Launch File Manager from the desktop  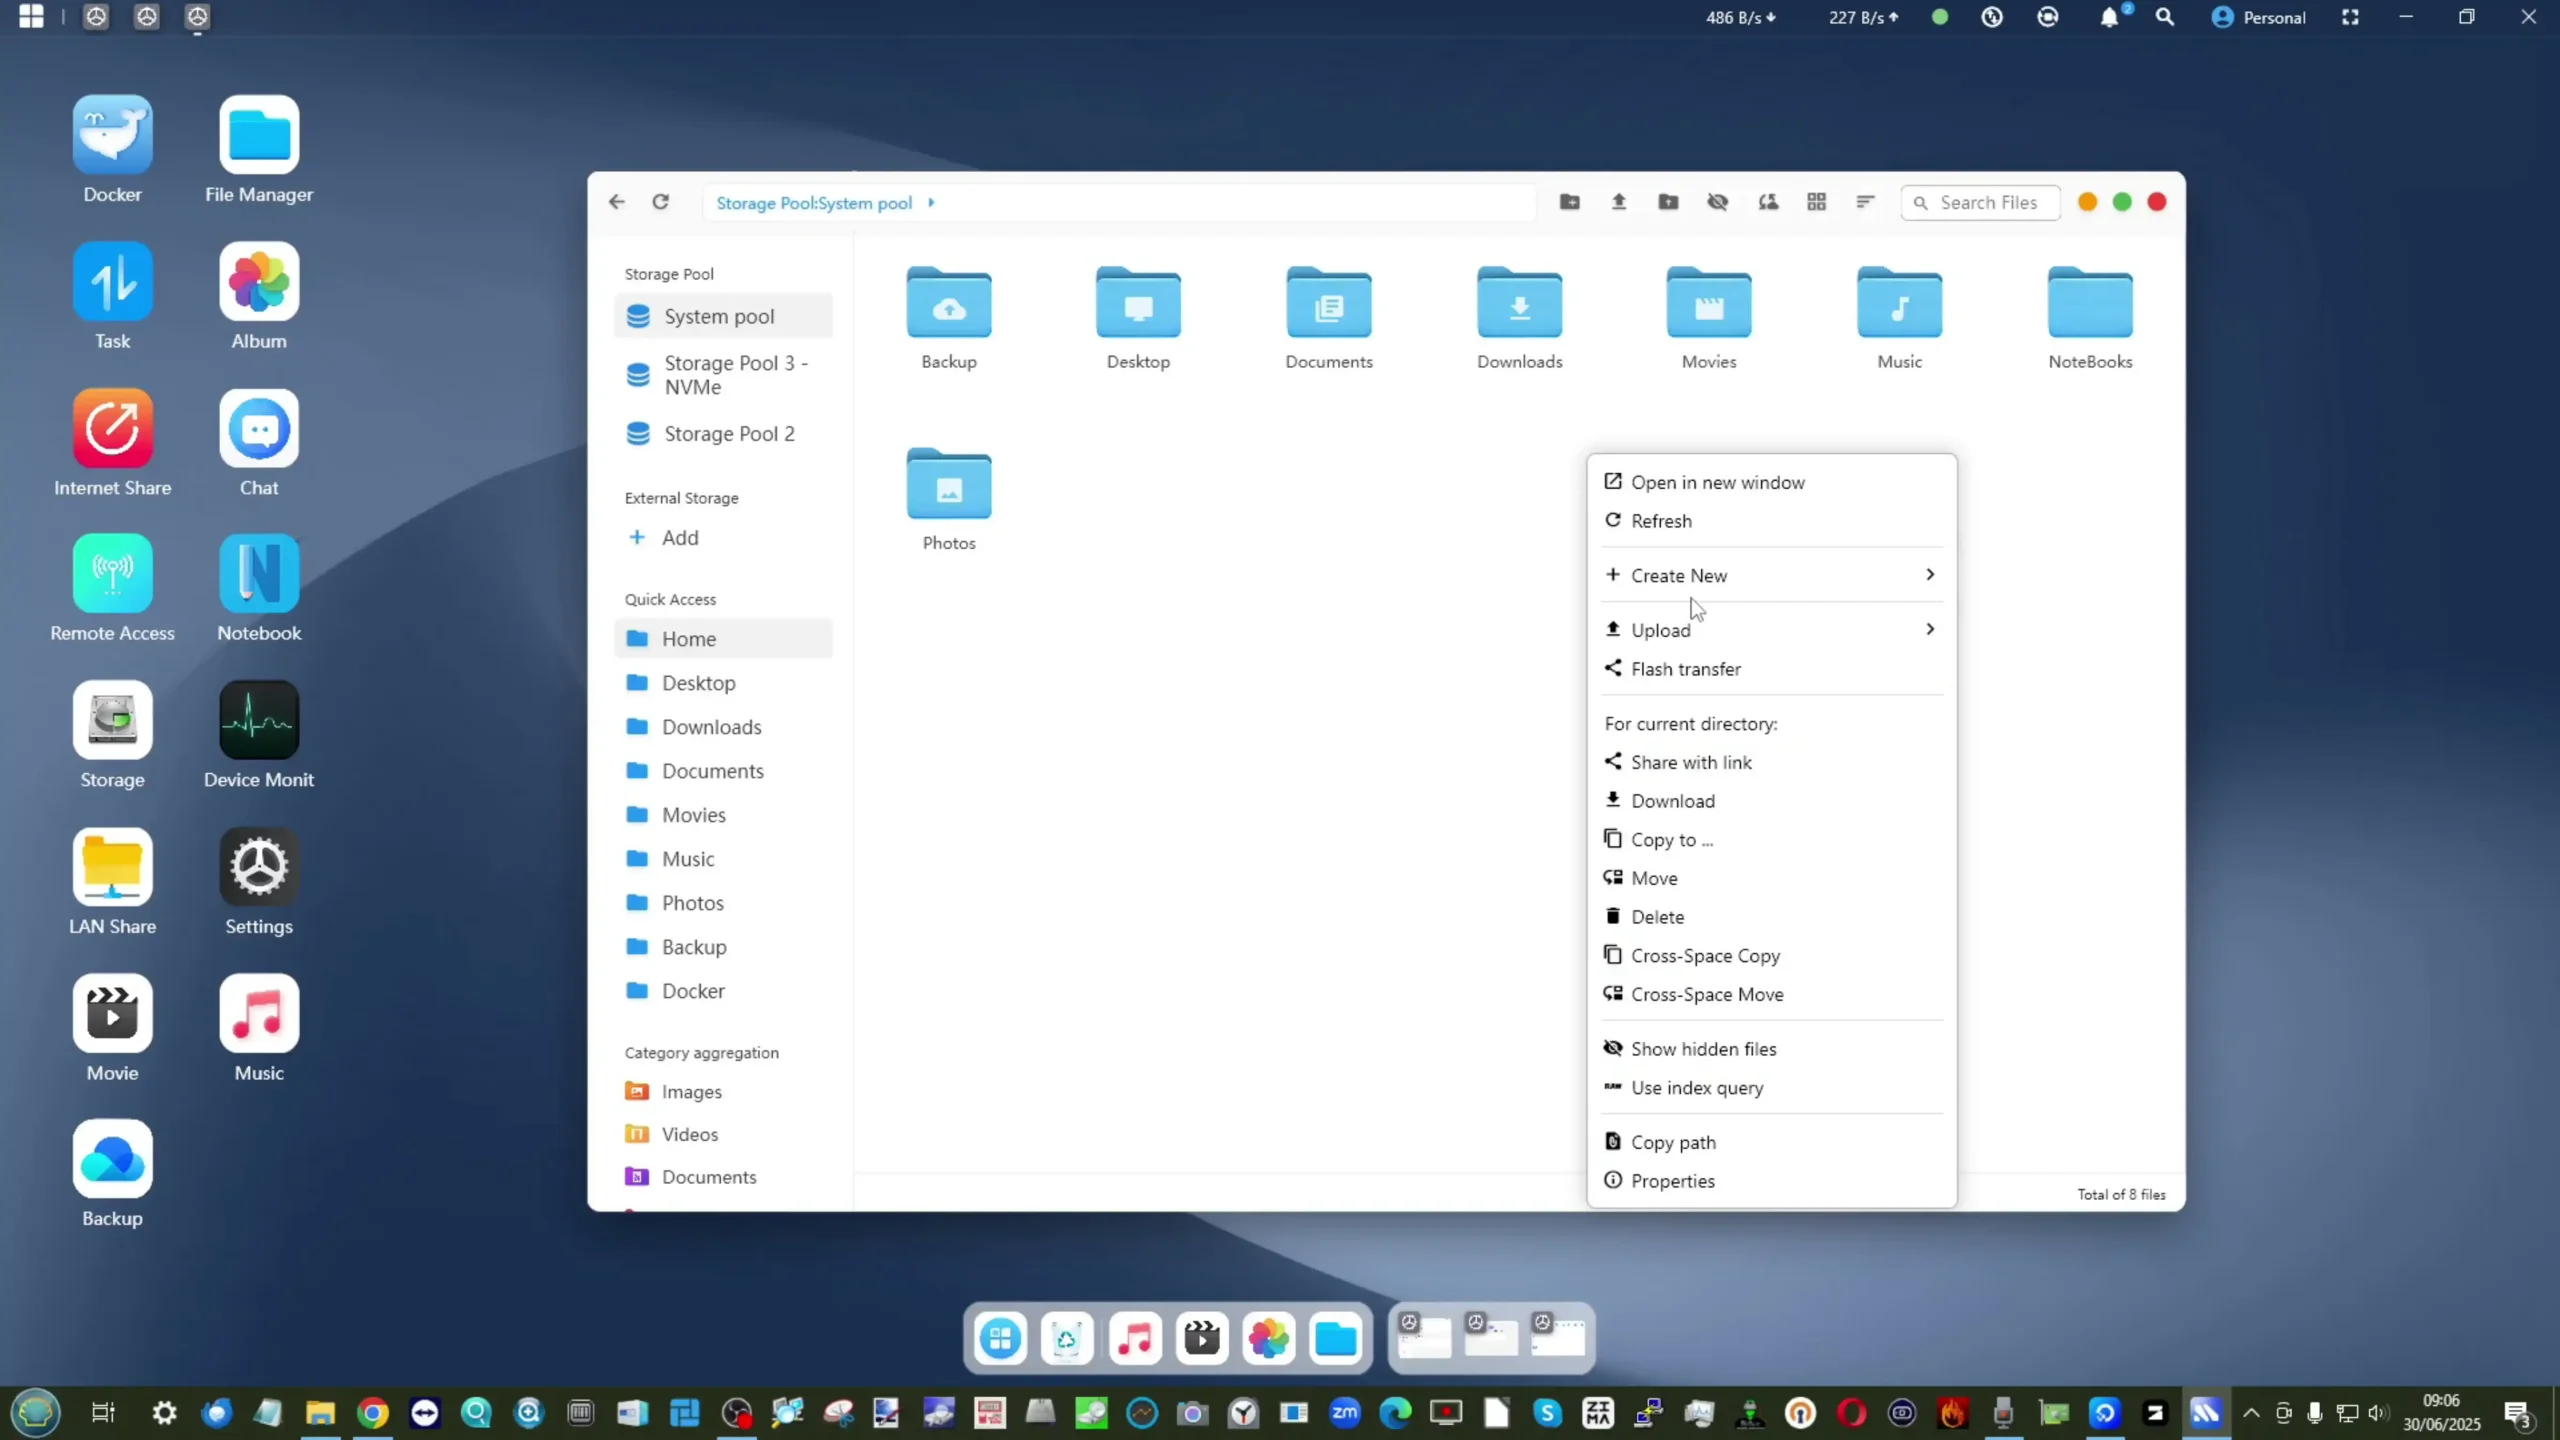259,135
